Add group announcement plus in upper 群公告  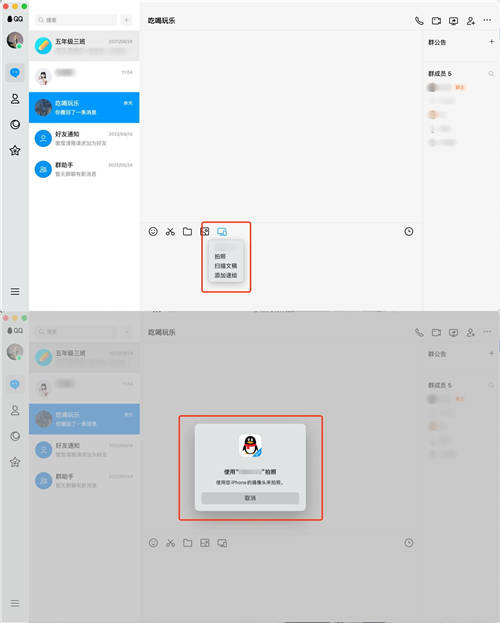point(492,42)
